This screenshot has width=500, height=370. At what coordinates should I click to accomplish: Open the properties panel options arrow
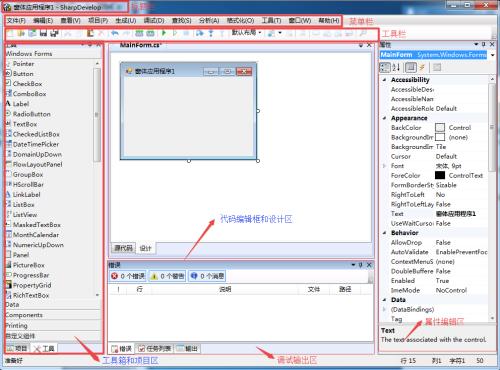(476, 45)
